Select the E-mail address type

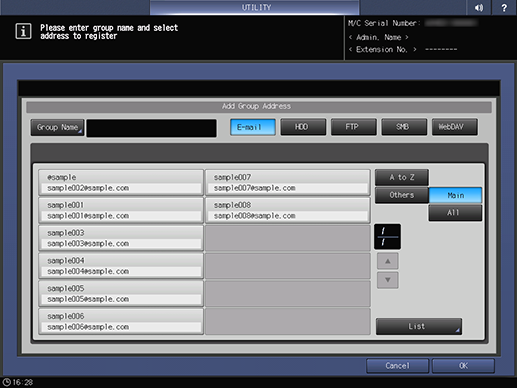click(253, 127)
